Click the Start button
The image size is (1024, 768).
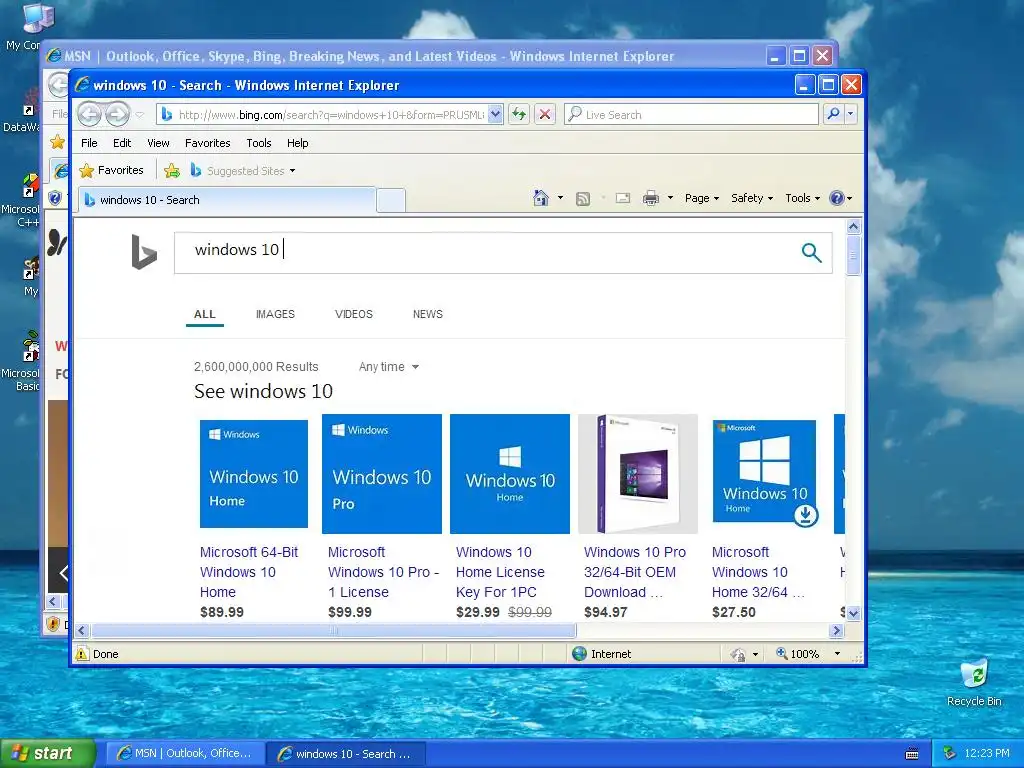(x=48, y=753)
